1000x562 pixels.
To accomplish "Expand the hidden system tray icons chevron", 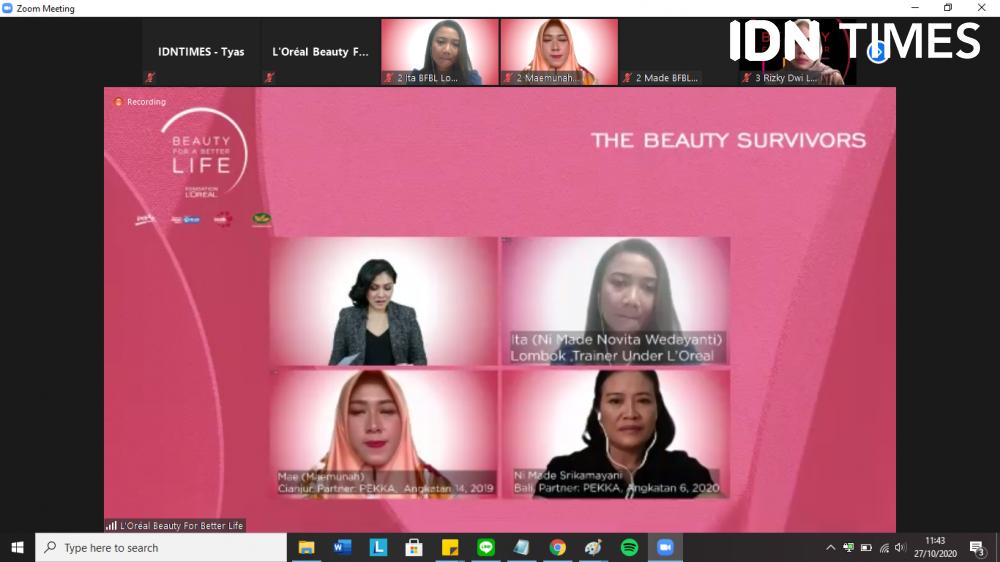I will click(x=830, y=547).
